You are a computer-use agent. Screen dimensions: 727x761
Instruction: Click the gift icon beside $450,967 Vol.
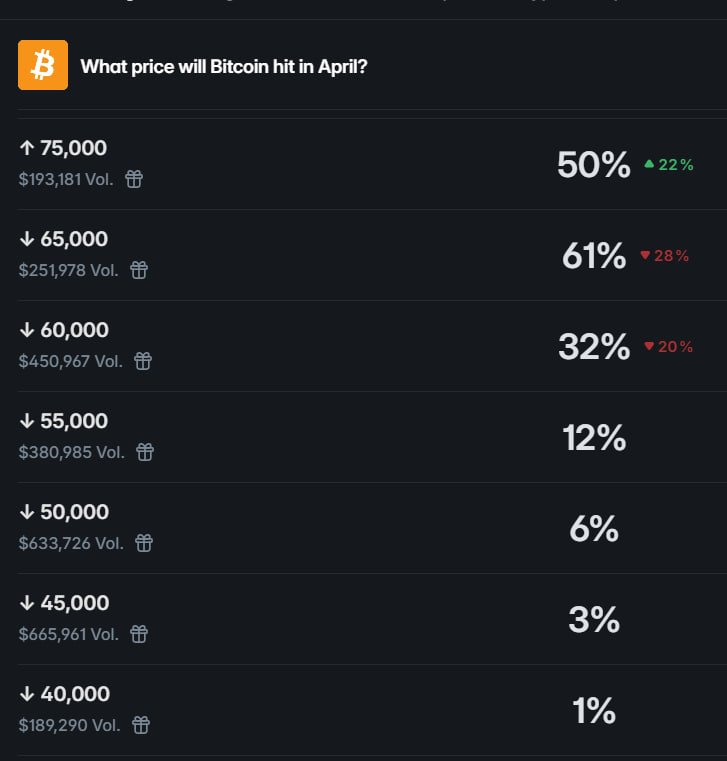[x=143, y=361]
